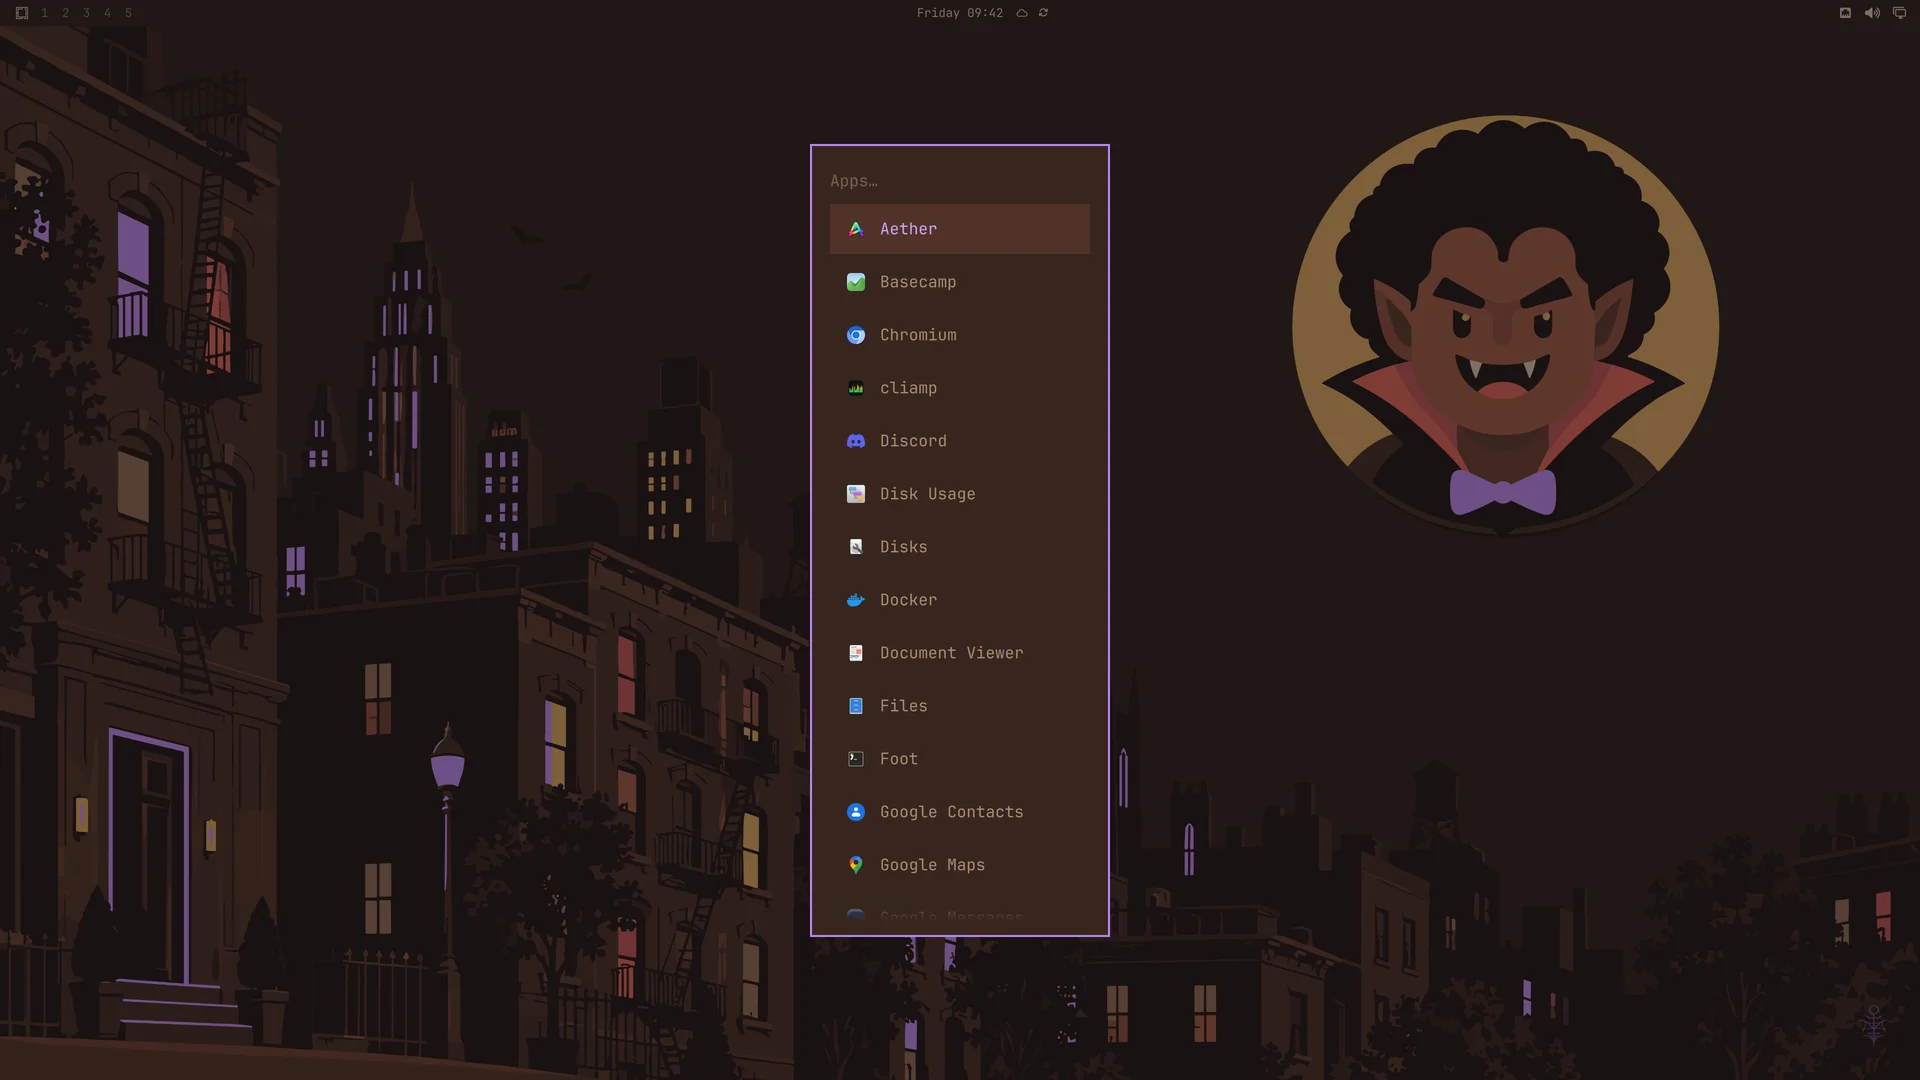The width and height of the screenshot is (1920, 1080).
Task: Open the volume icon in top bar
Action: tap(1872, 13)
